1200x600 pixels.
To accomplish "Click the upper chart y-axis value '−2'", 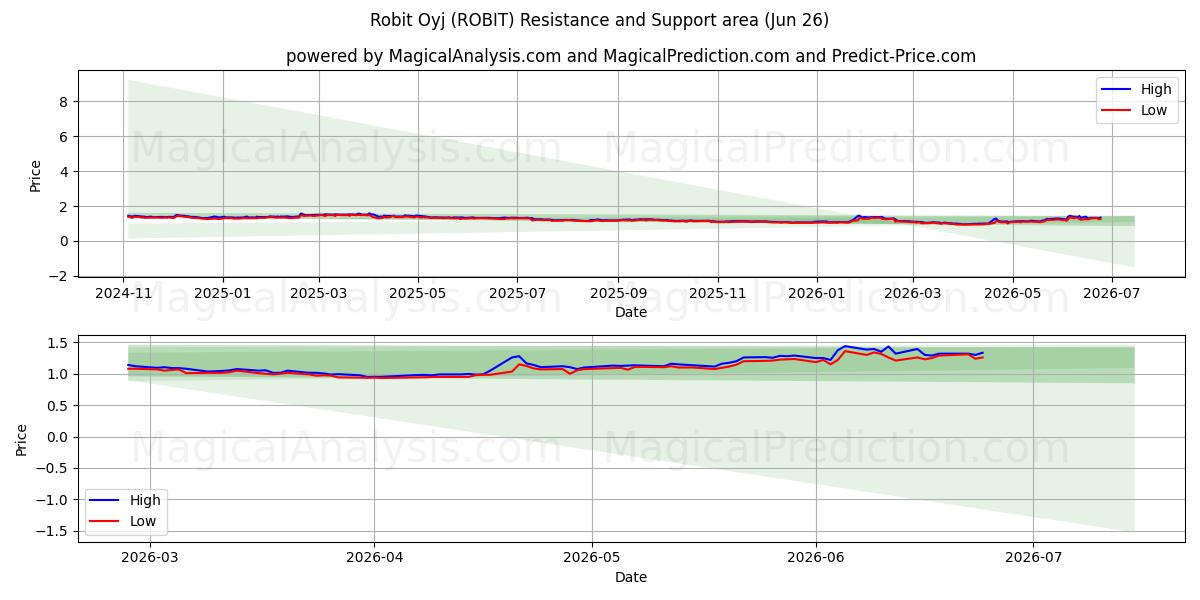I will point(59,276).
